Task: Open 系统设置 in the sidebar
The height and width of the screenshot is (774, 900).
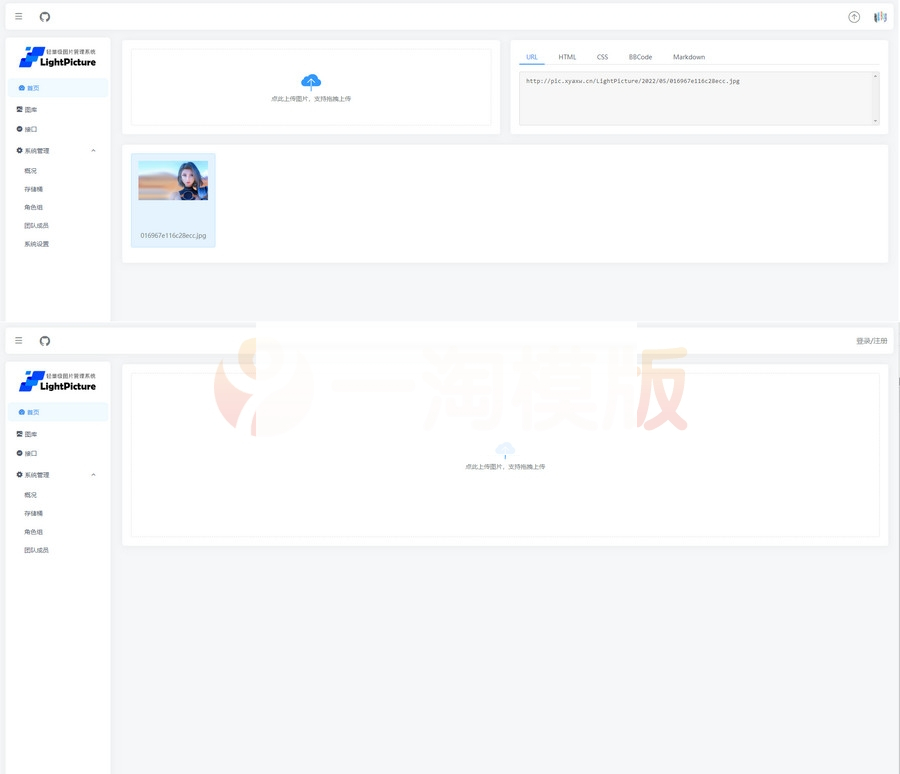Action: pos(36,244)
